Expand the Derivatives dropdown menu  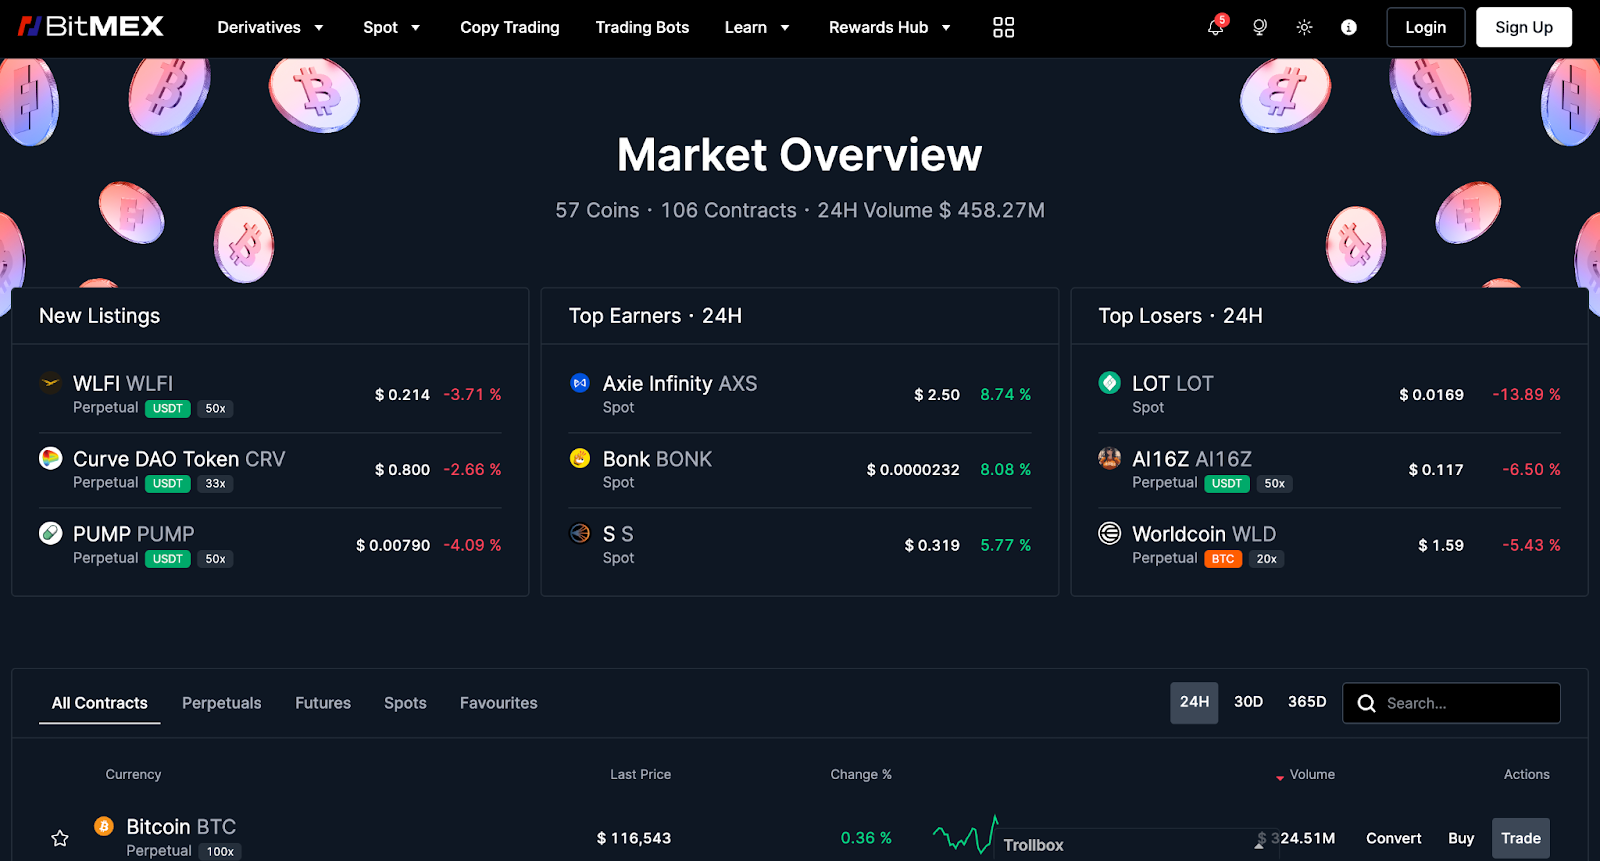coord(270,27)
